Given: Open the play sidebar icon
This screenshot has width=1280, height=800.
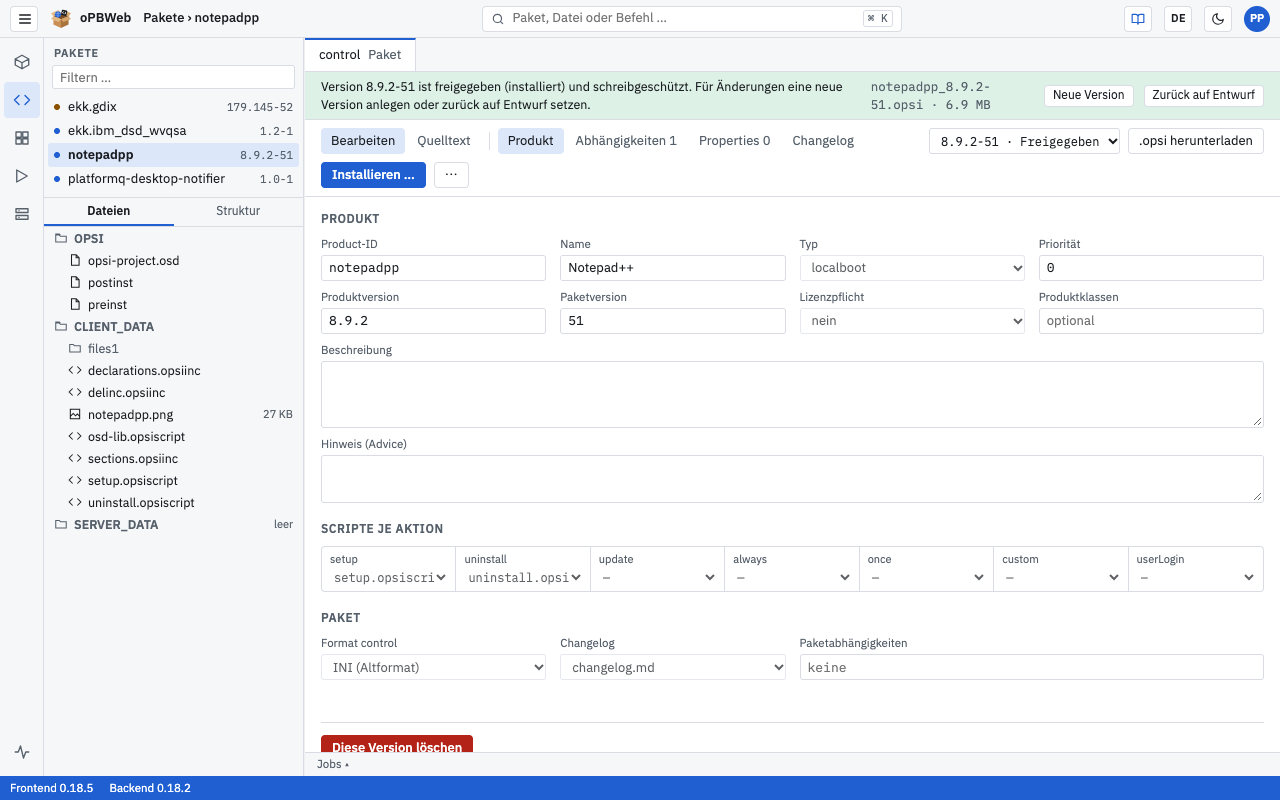Looking at the screenshot, I should tap(22, 176).
